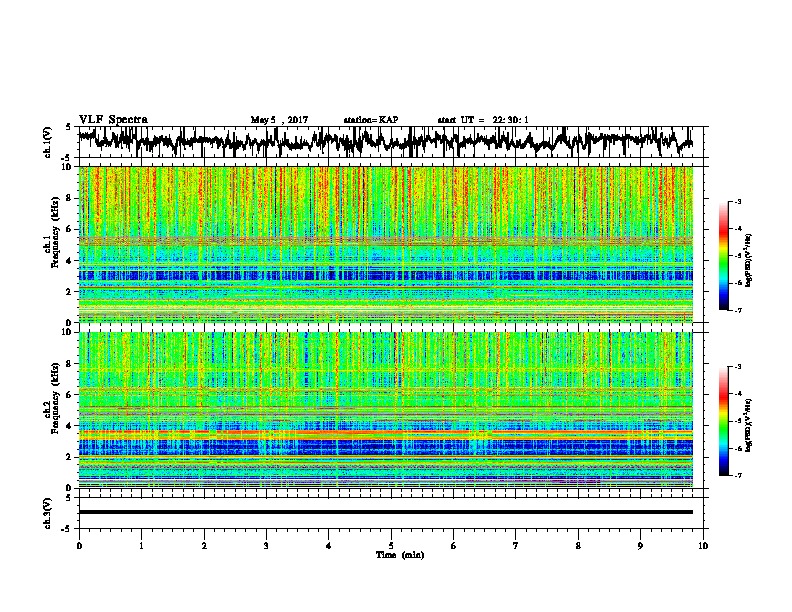Screen dimensions: 792x612
Task: Click the "8" kHz tick of ch.2 spectrogram
Action: (x=70, y=364)
